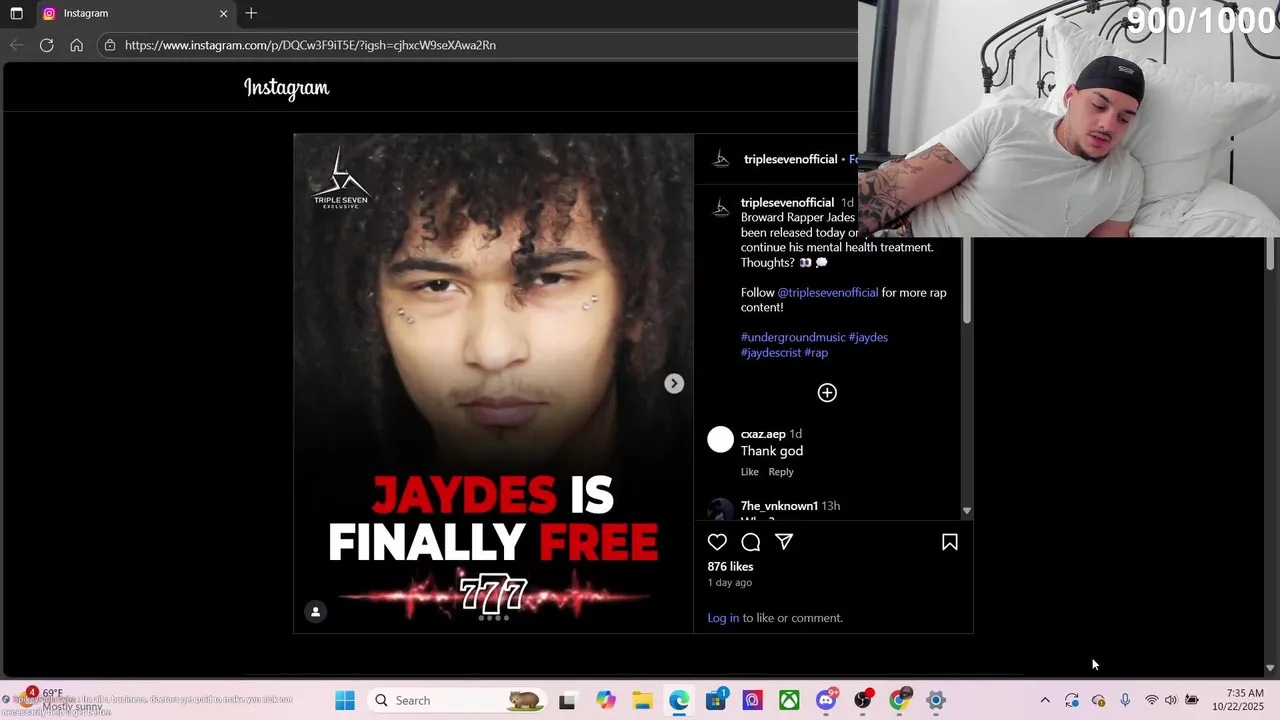Screen dimensions: 1280x720
Task: Open File Explorer from taskbar
Action: coord(642,701)
